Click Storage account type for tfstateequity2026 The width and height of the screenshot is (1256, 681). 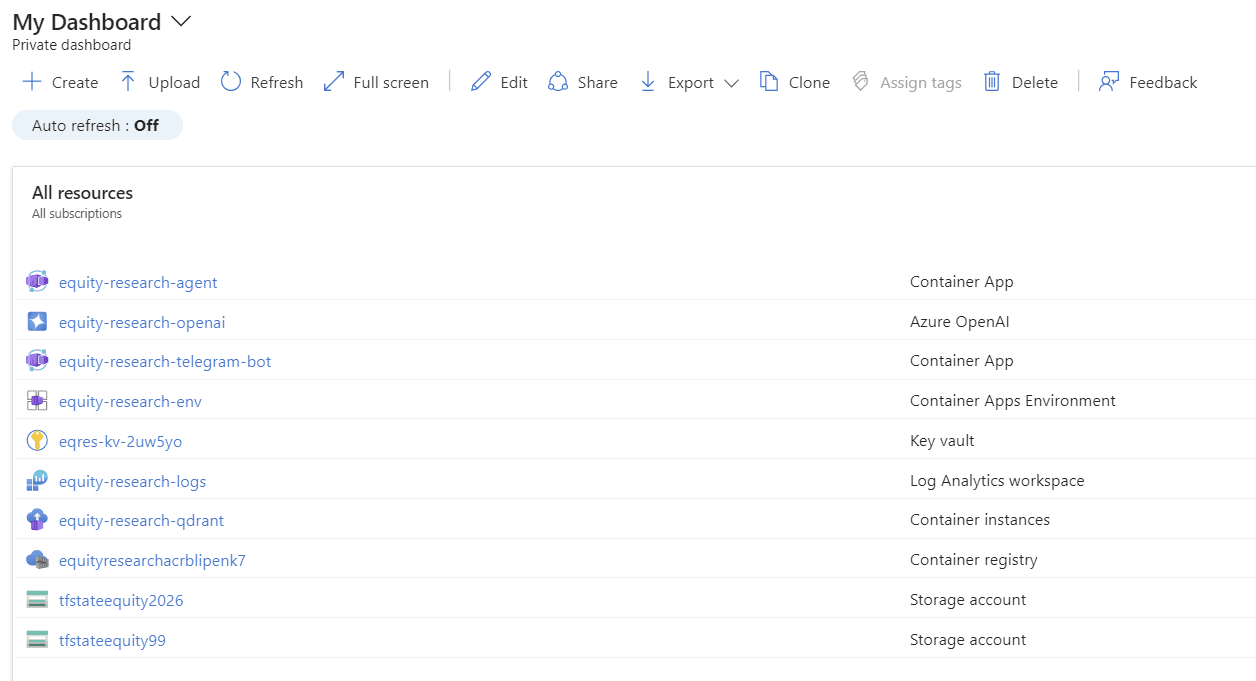[968, 600]
